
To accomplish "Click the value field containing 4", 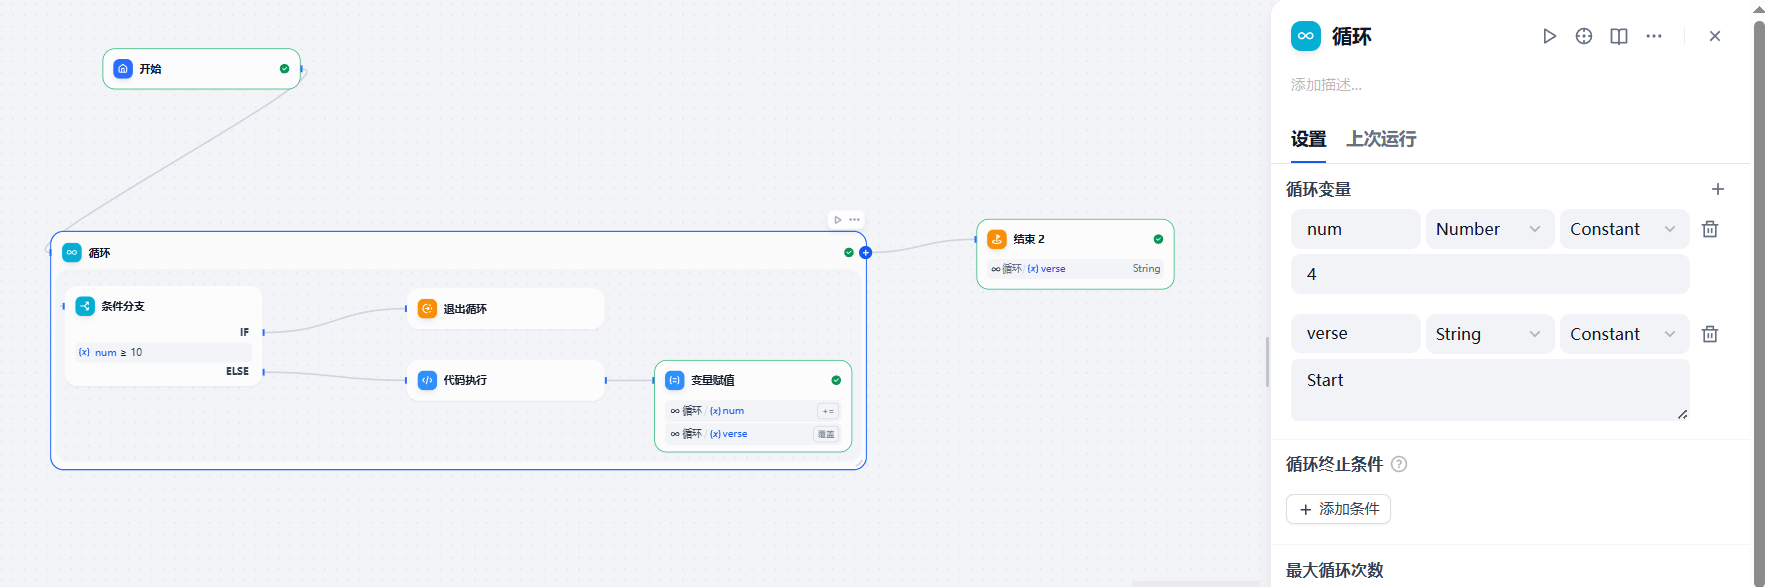I will pos(1490,274).
